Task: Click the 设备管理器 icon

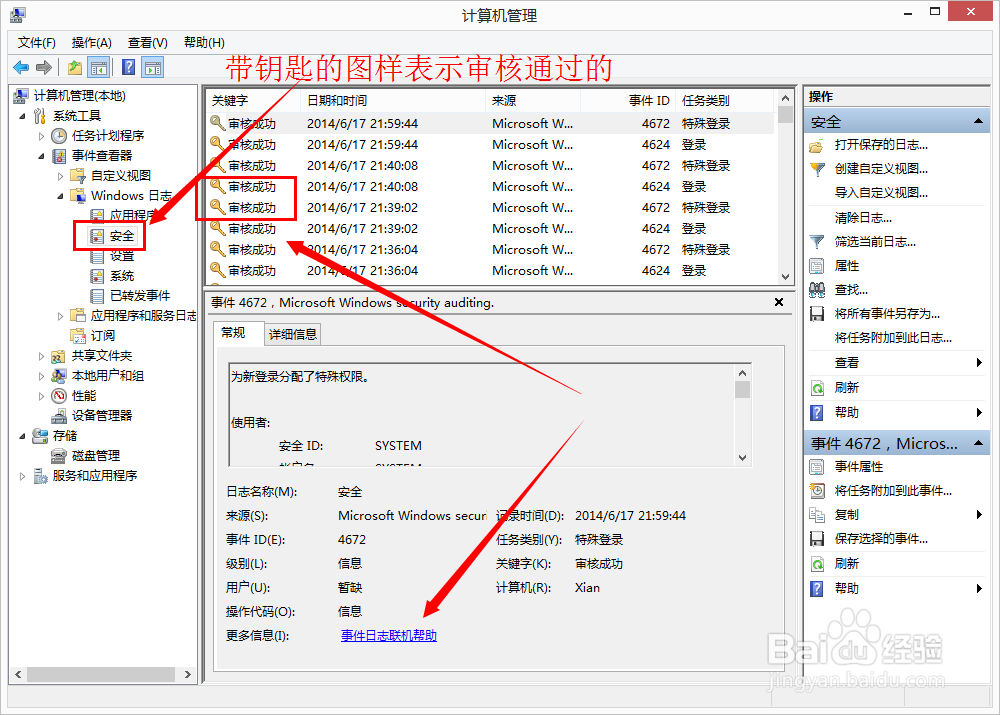Action: [59, 416]
